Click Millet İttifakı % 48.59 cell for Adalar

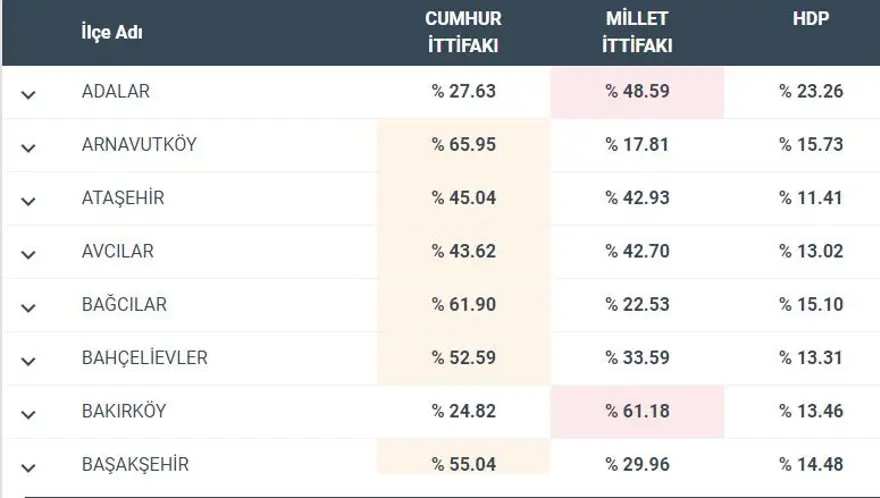637,92
